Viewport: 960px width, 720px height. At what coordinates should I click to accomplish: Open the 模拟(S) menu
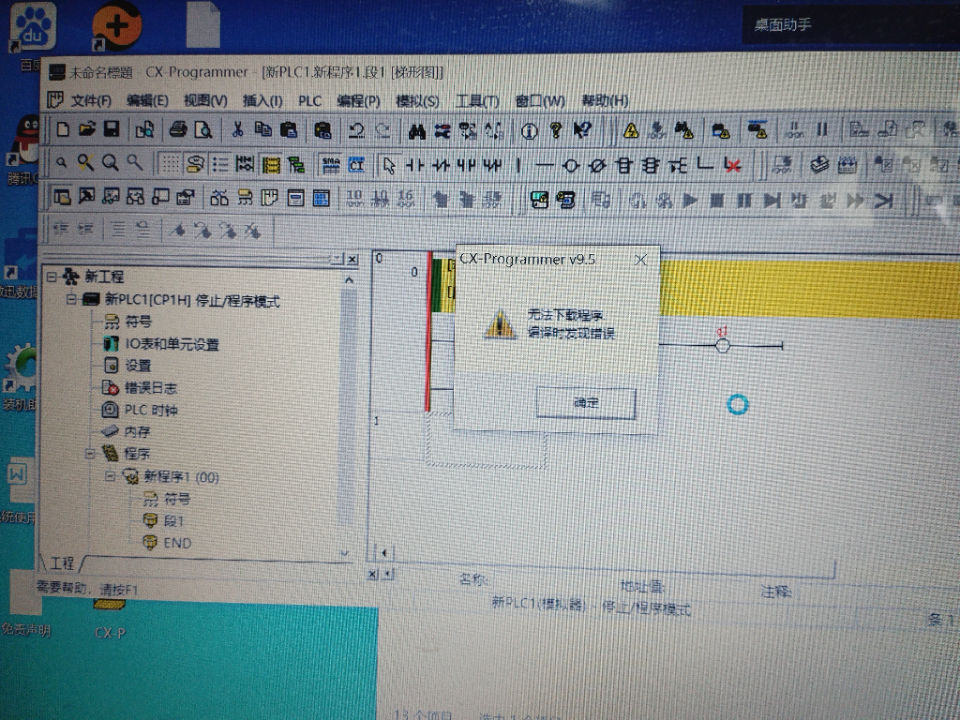click(x=417, y=100)
